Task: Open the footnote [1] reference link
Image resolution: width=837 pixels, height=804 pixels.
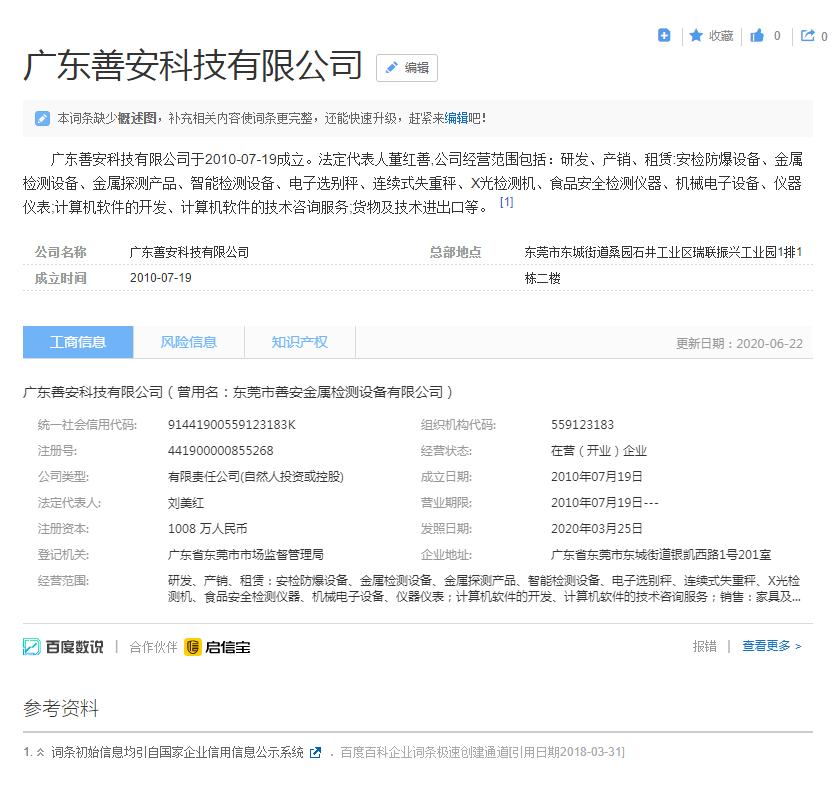Action: pyautogui.click(x=506, y=202)
